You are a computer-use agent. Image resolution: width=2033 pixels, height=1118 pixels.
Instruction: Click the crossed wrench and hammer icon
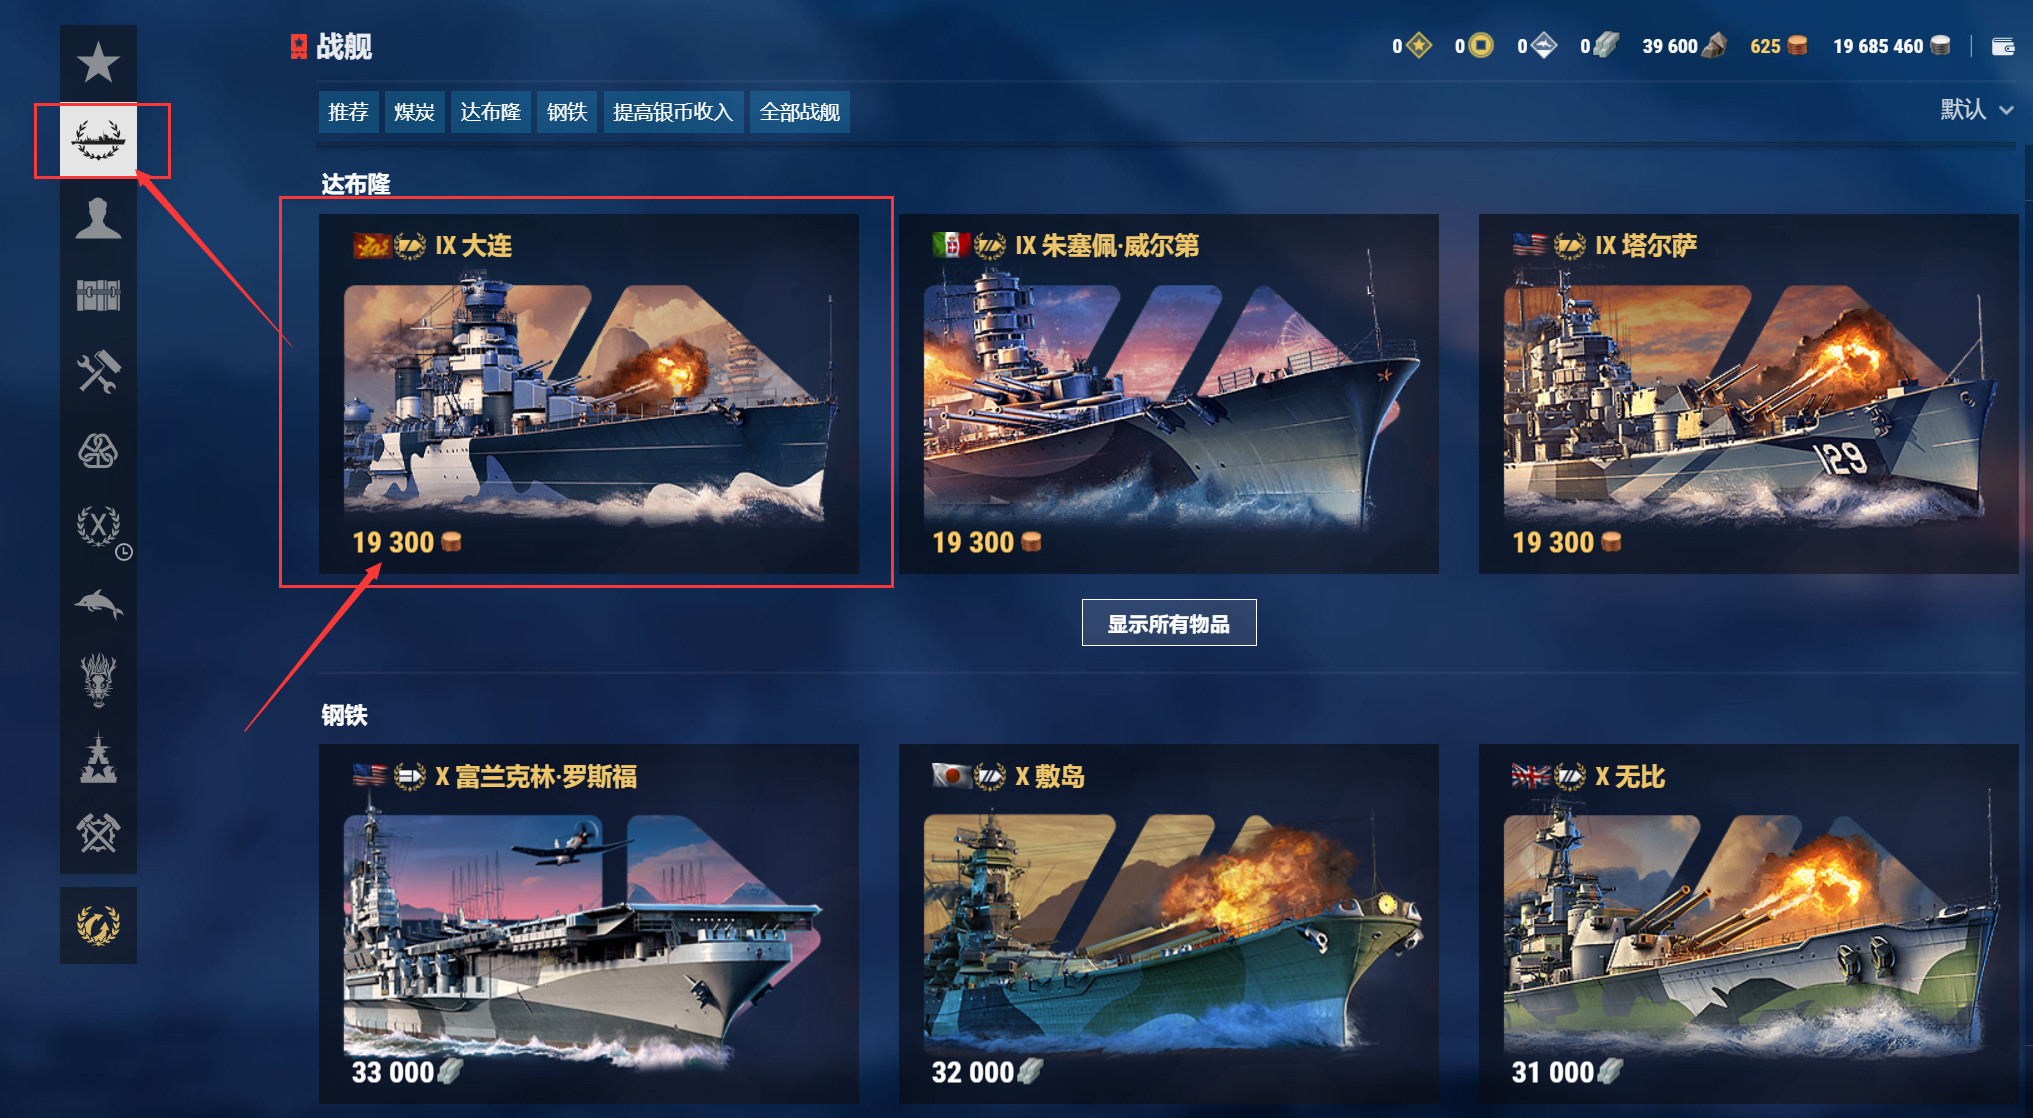point(98,372)
